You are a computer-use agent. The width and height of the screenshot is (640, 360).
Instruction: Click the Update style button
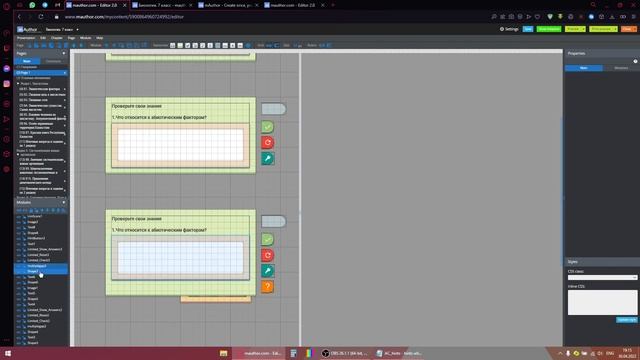click(626, 320)
